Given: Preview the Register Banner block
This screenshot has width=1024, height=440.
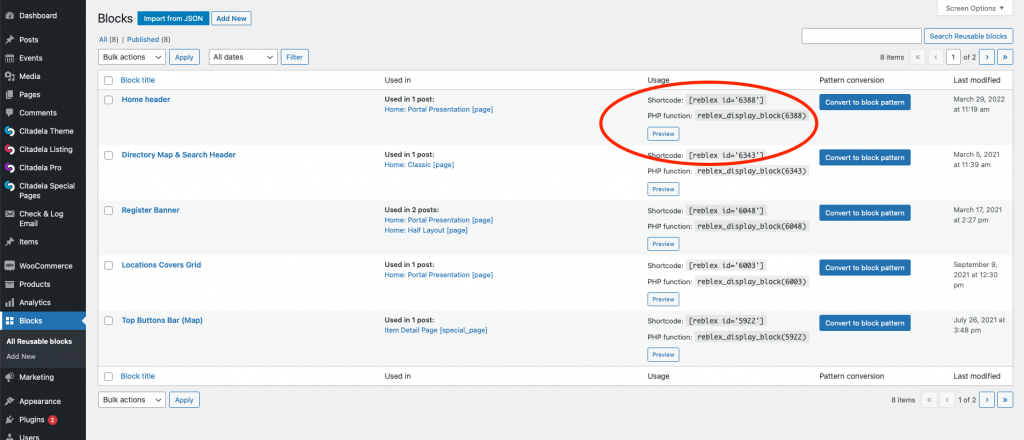Looking at the screenshot, I should pyautogui.click(x=663, y=244).
